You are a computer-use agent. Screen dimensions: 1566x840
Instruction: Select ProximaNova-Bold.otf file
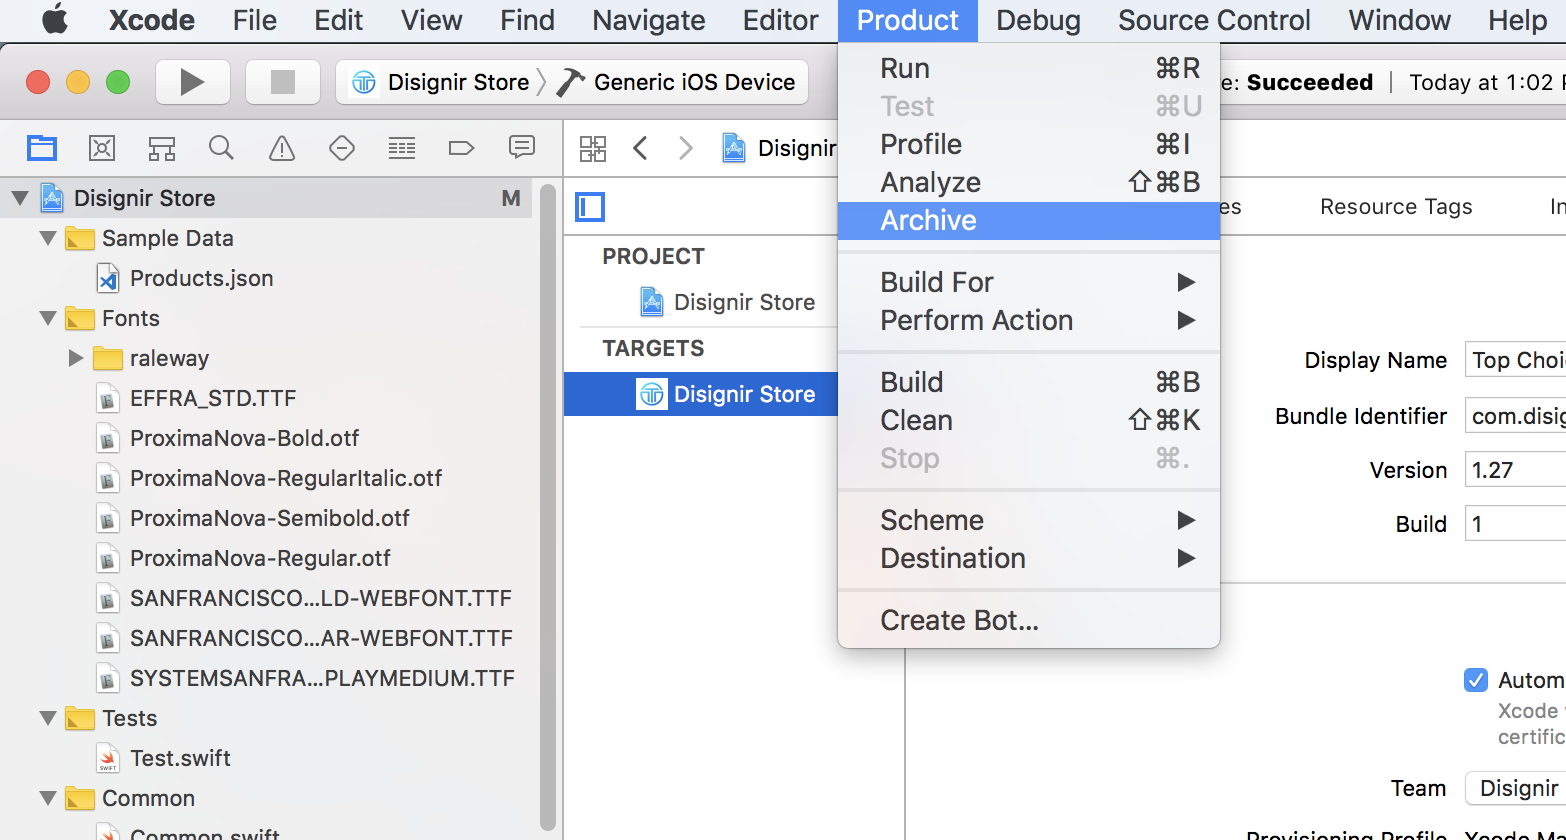[x=244, y=438]
